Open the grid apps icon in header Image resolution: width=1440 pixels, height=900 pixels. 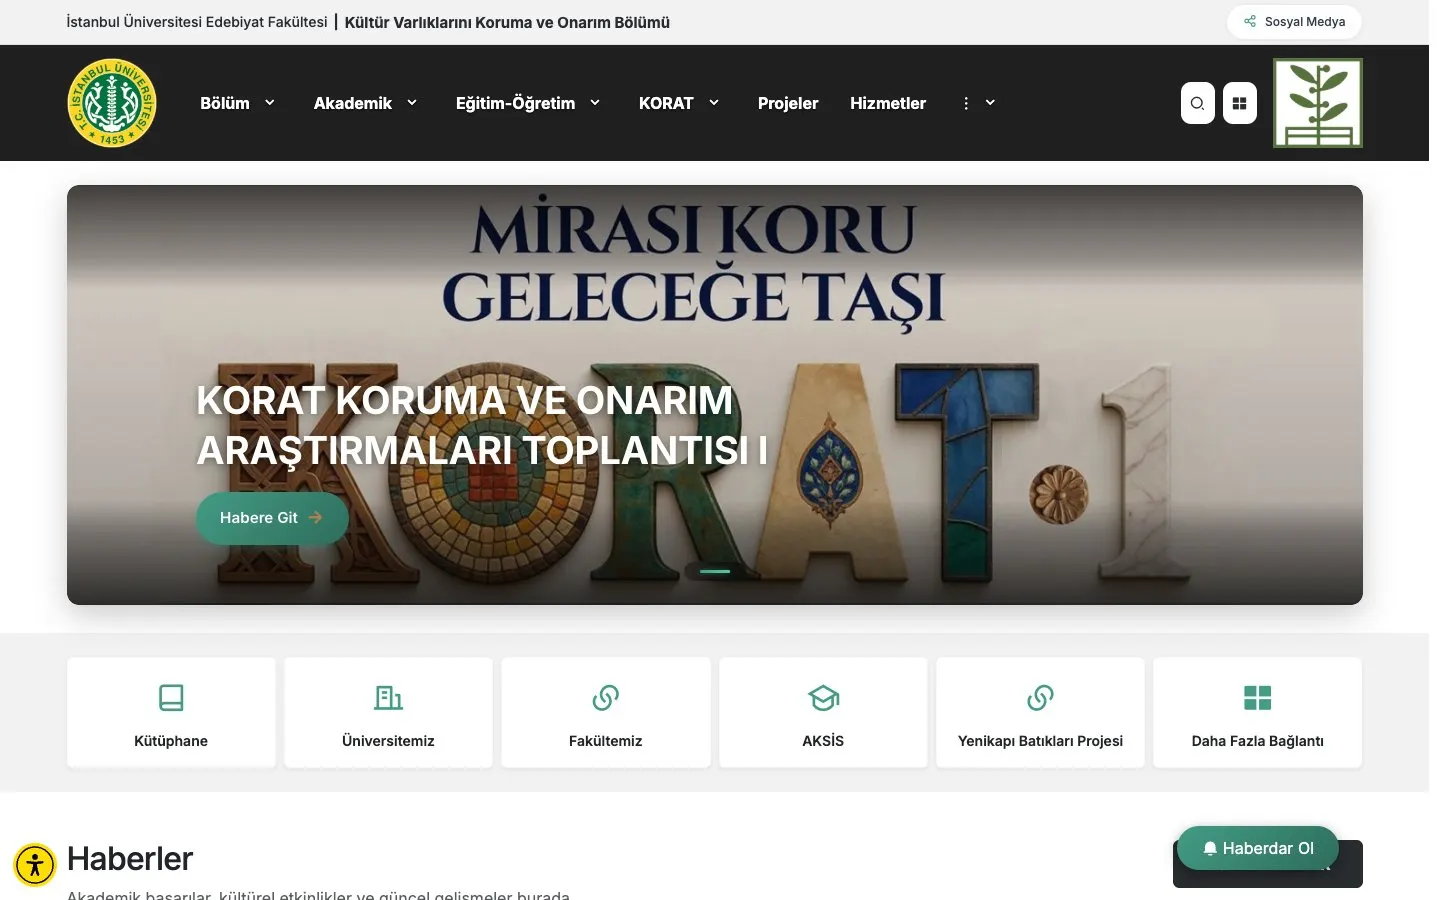pyautogui.click(x=1239, y=103)
